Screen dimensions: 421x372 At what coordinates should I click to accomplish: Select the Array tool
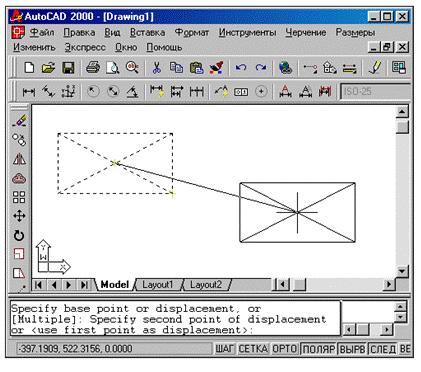tap(19, 197)
